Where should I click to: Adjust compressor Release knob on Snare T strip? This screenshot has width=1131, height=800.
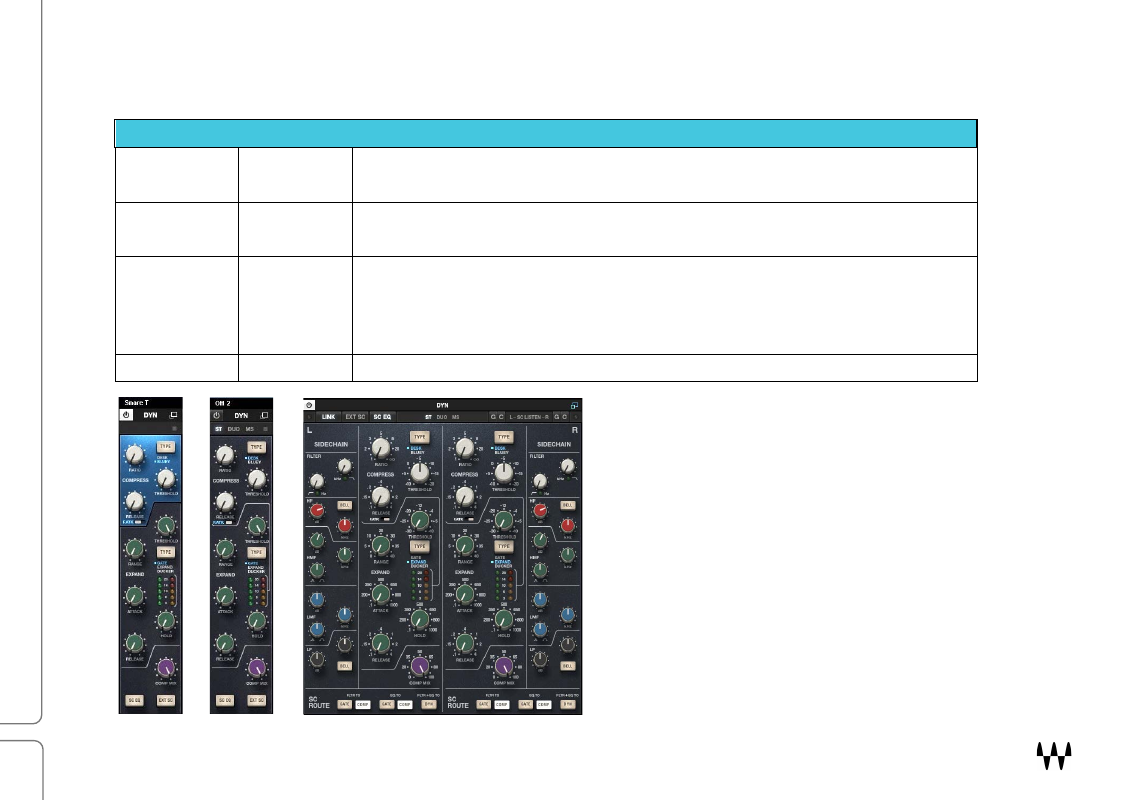135,501
